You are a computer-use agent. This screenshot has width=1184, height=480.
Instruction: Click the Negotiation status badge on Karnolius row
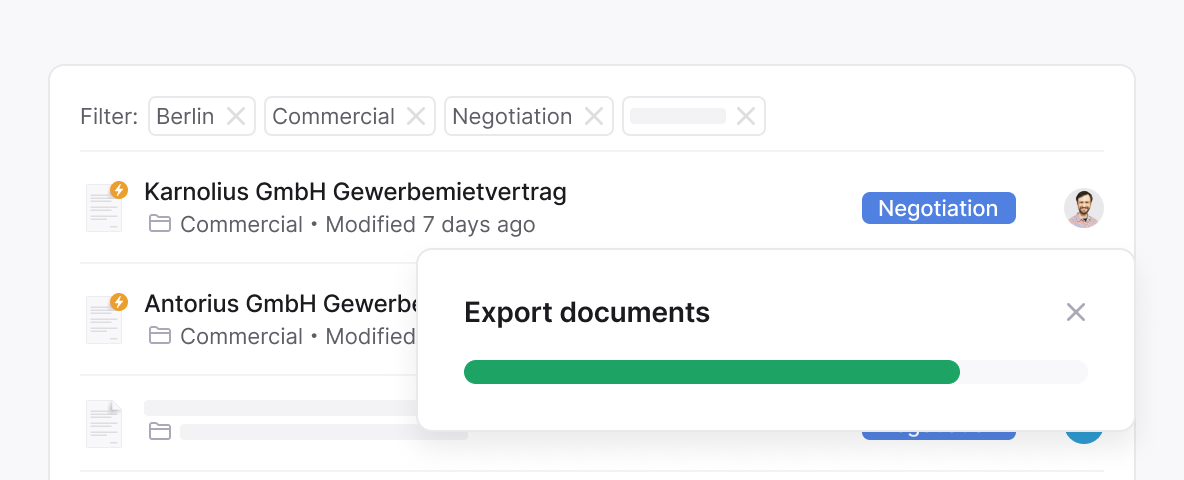[939, 208]
